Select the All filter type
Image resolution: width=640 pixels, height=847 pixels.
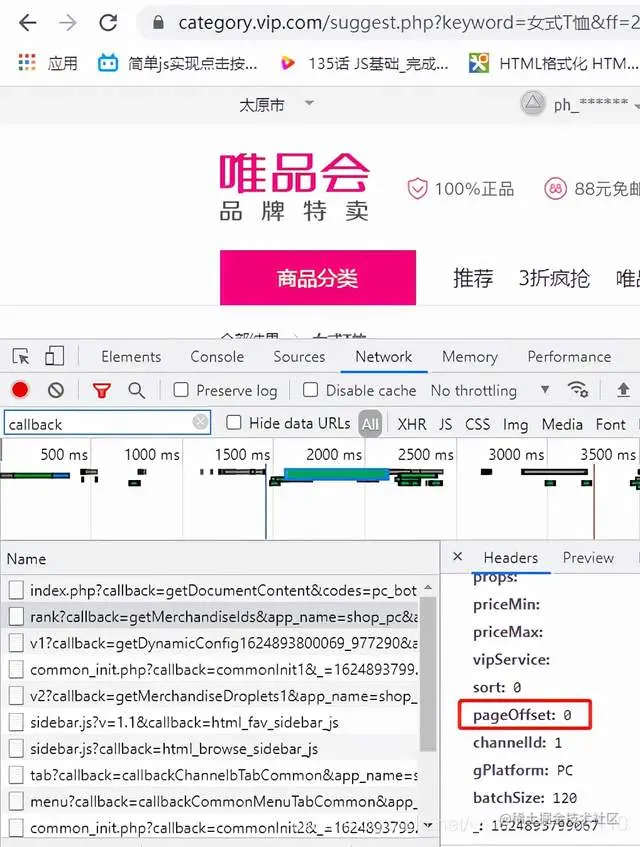370,424
